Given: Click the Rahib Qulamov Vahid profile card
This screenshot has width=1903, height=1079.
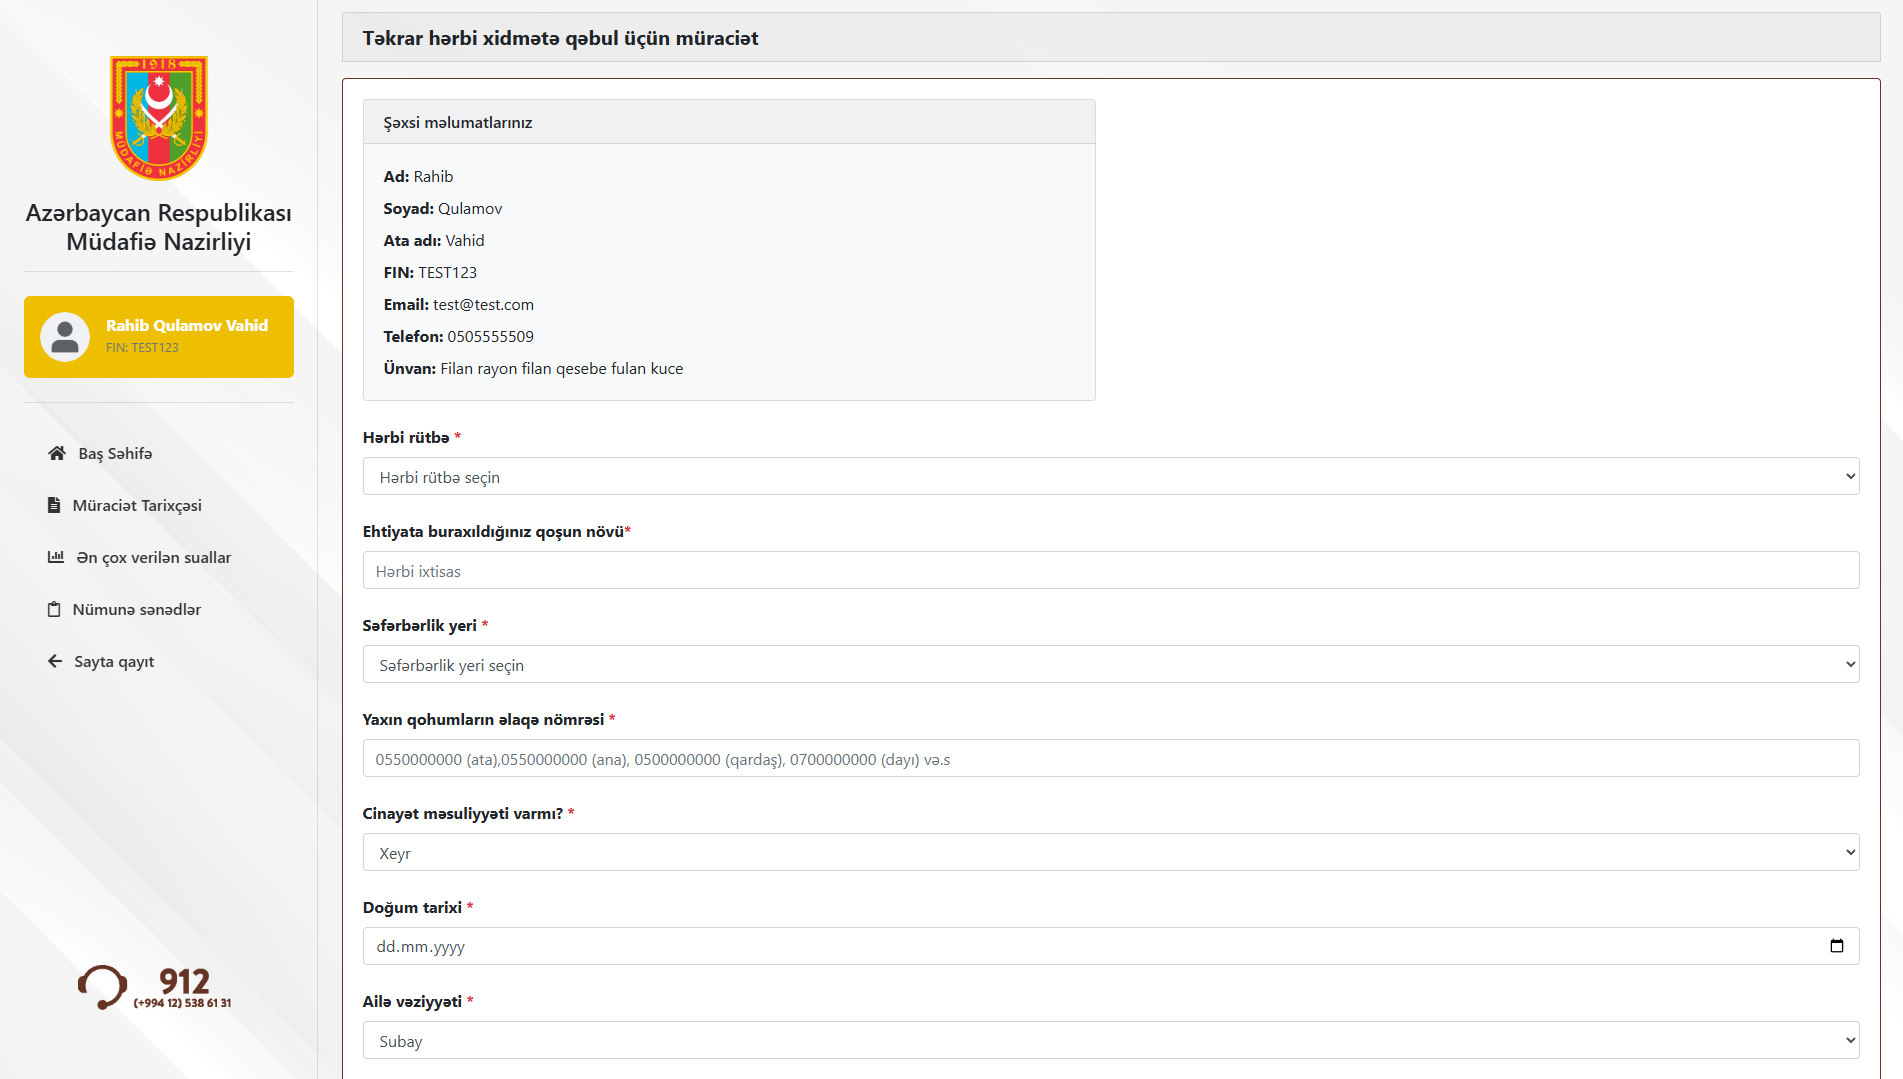Looking at the screenshot, I should click(186, 336).
